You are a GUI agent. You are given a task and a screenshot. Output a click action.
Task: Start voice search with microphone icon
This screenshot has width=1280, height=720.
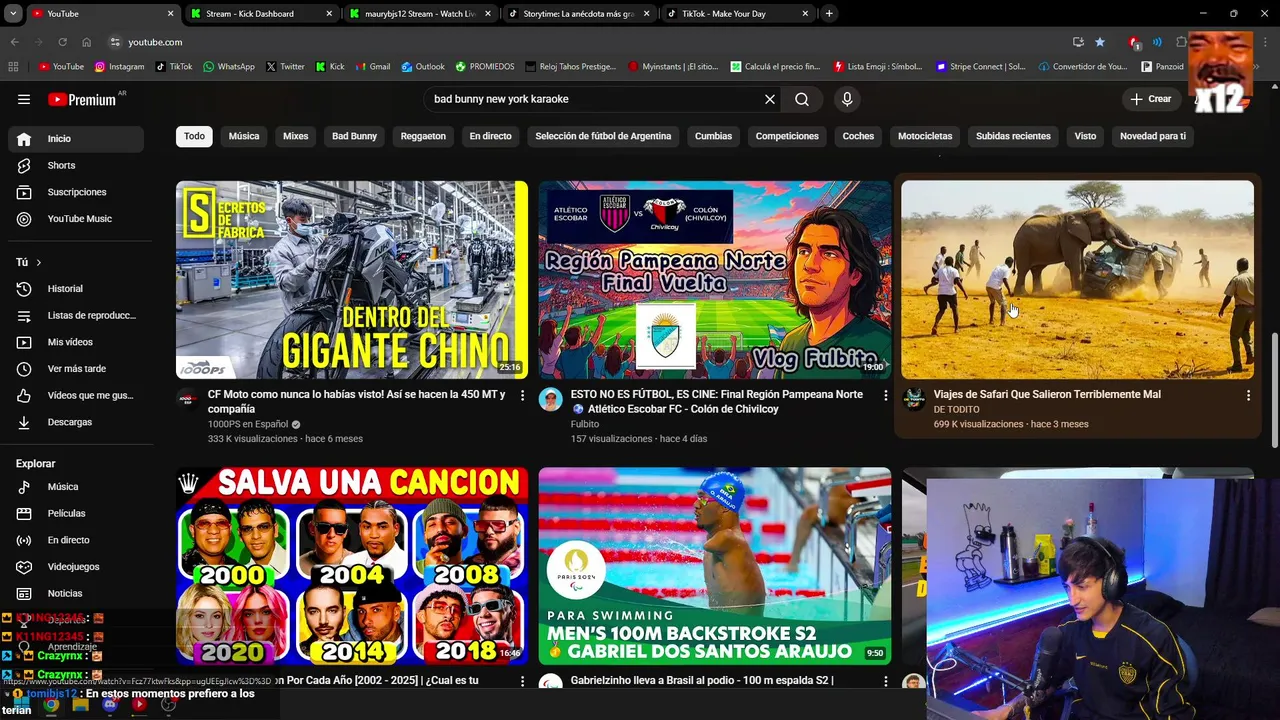[847, 99]
